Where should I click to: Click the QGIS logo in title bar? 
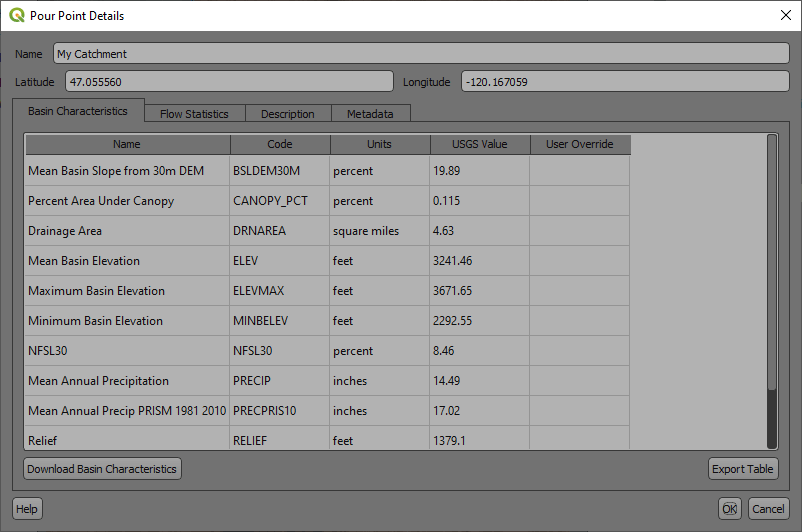click(16, 15)
